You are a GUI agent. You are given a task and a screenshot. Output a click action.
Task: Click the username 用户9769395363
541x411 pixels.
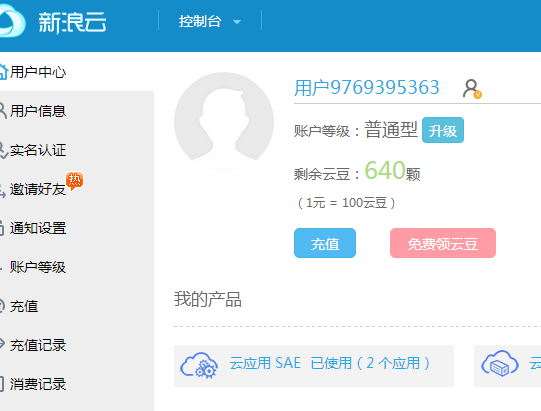click(x=367, y=87)
